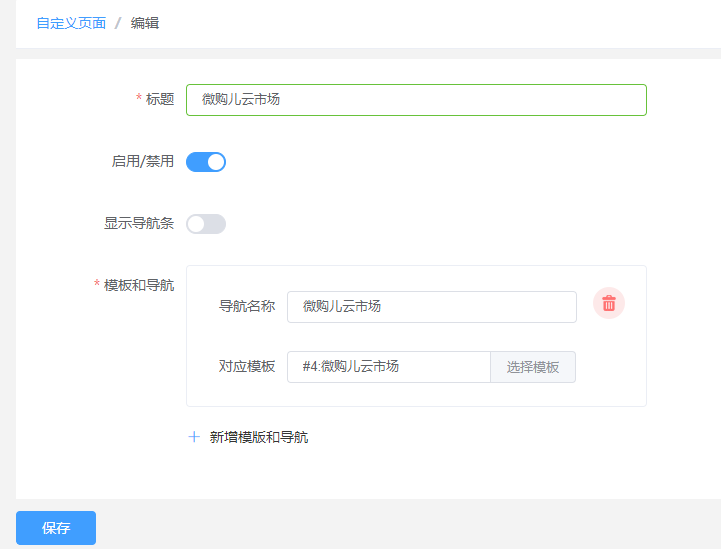721x549 pixels.
Task: Click the plus icon to add template
Action: (194, 437)
